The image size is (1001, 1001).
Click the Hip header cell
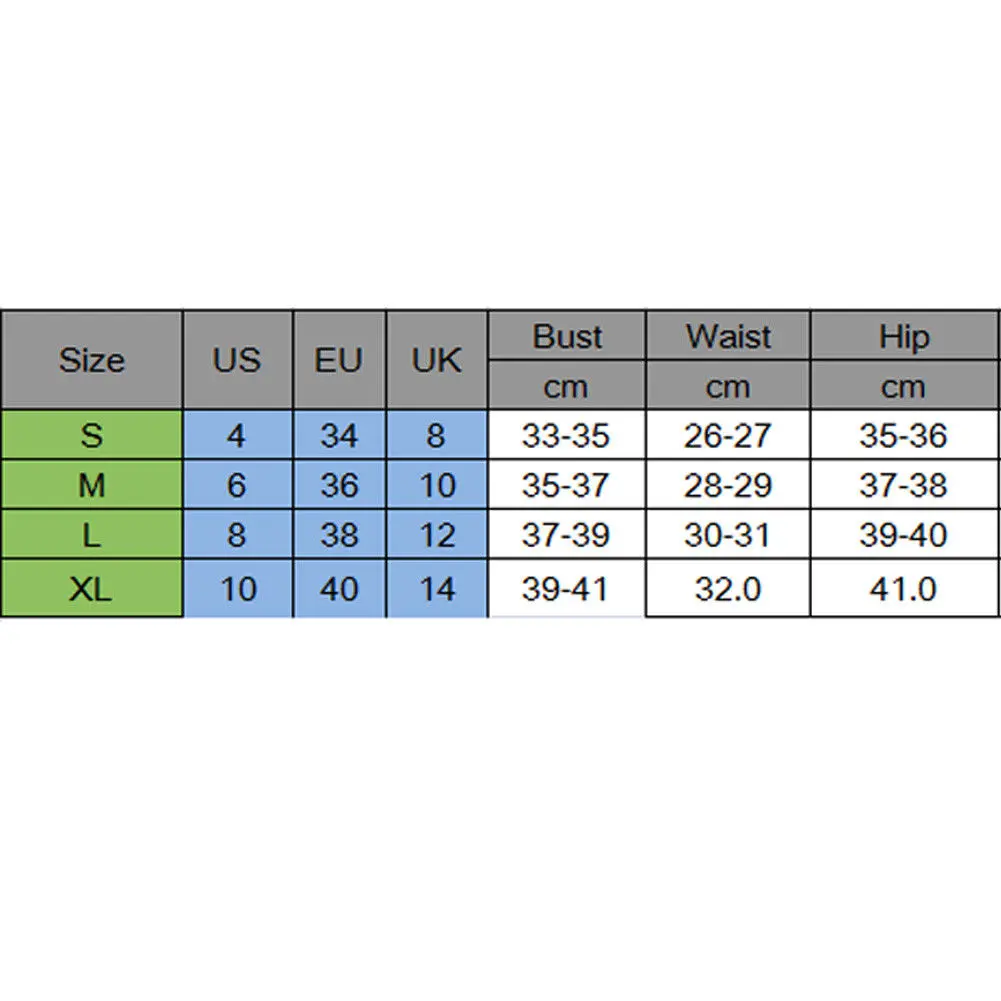[x=904, y=336]
